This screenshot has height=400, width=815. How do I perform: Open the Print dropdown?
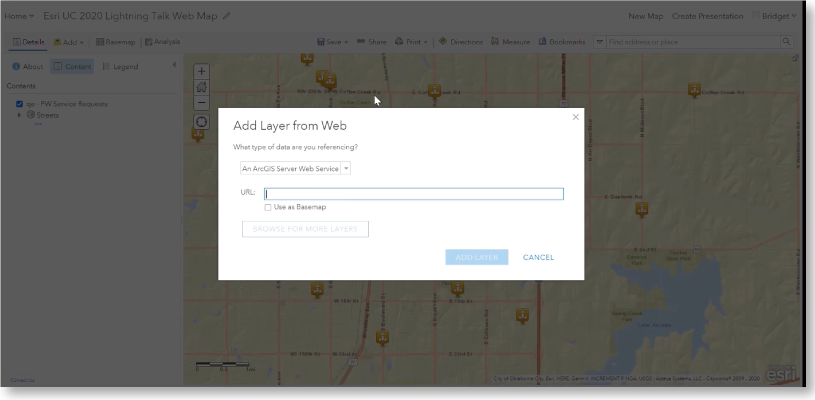click(411, 42)
